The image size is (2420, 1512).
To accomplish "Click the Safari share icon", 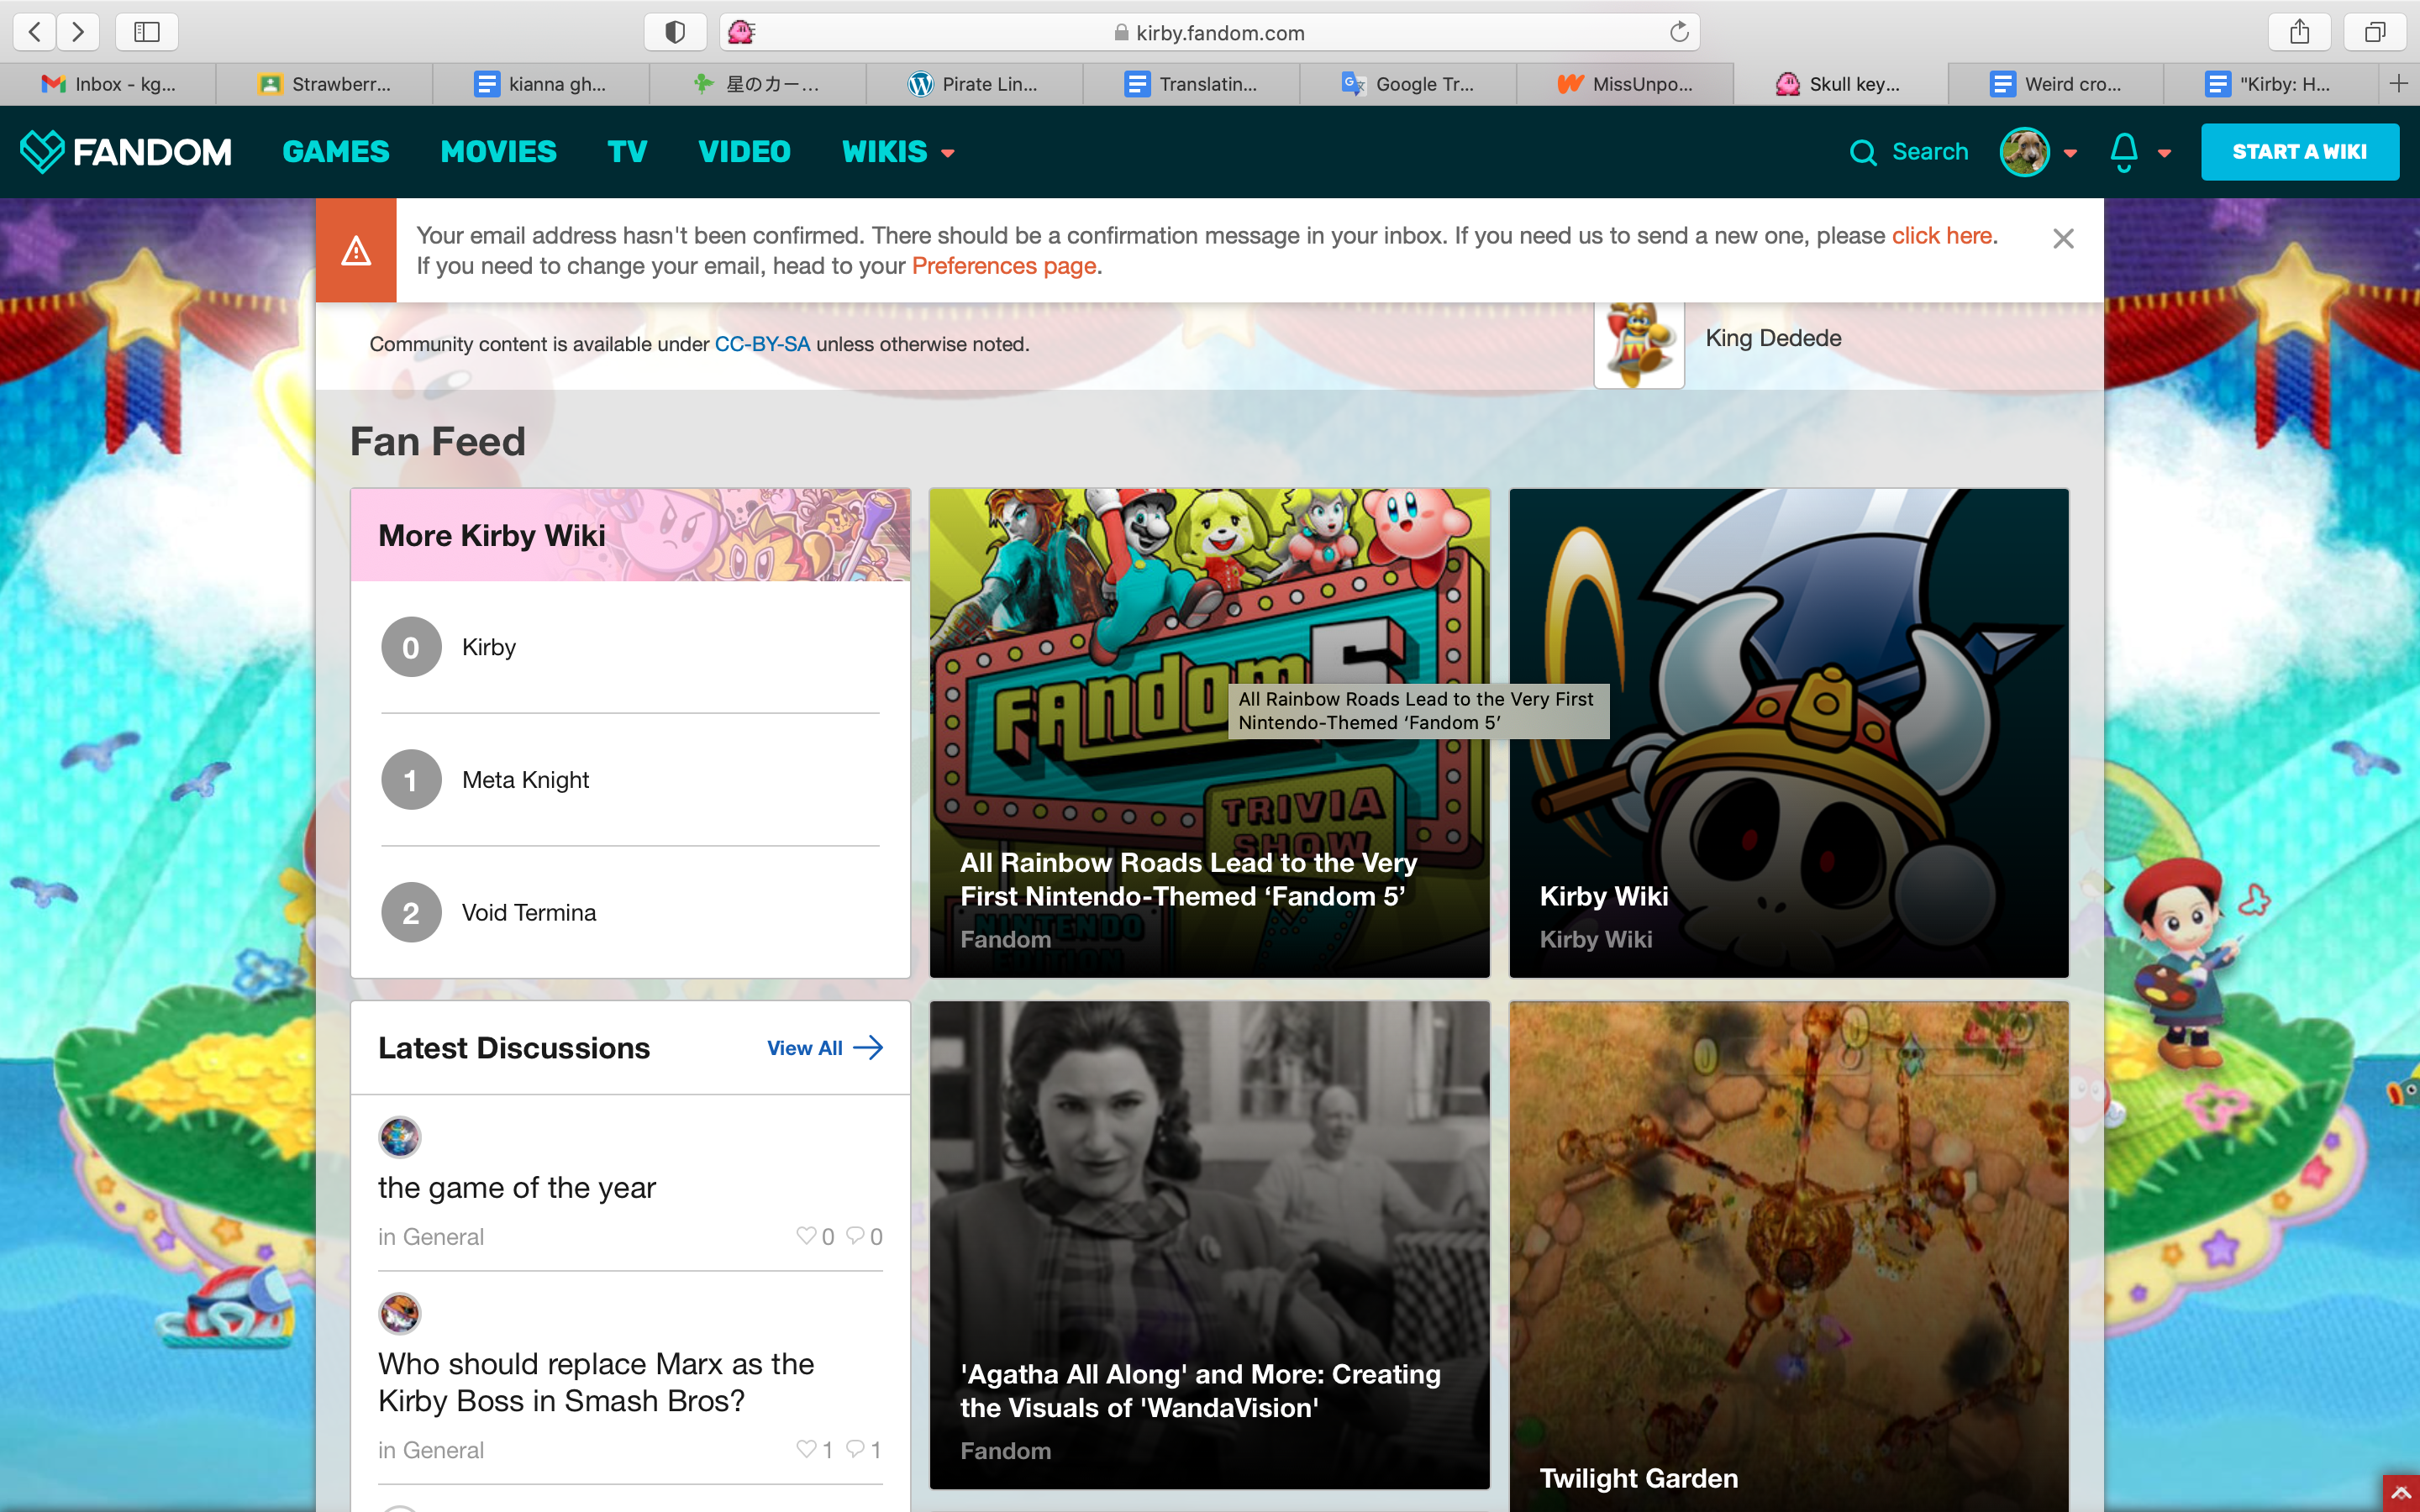I will (x=2299, y=32).
